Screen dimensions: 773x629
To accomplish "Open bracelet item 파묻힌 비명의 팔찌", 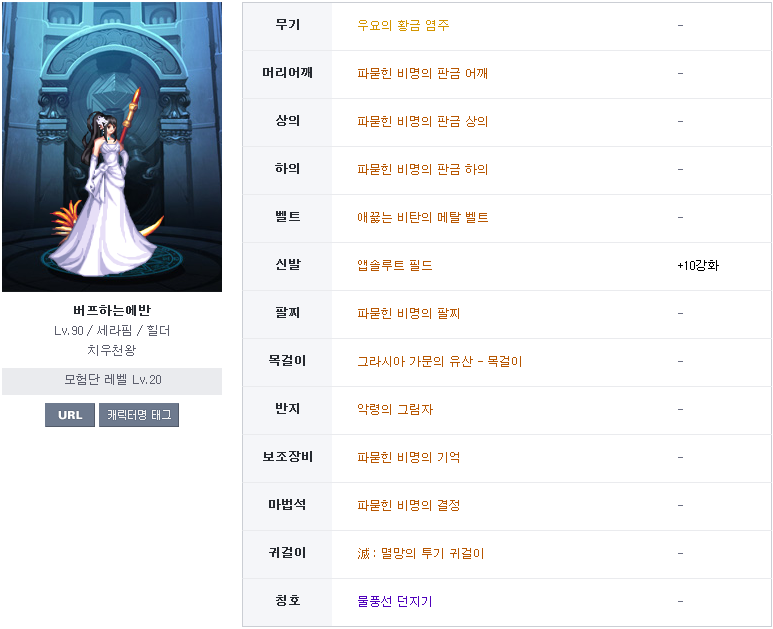I will [408, 314].
